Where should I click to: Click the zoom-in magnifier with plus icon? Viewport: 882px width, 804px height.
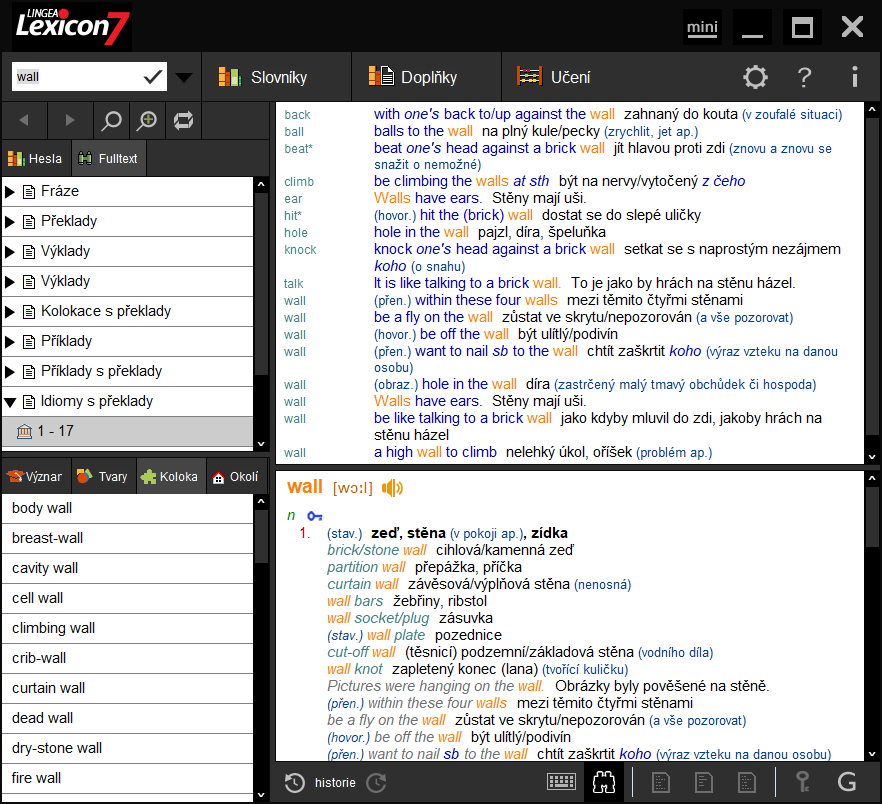[148, 120]
